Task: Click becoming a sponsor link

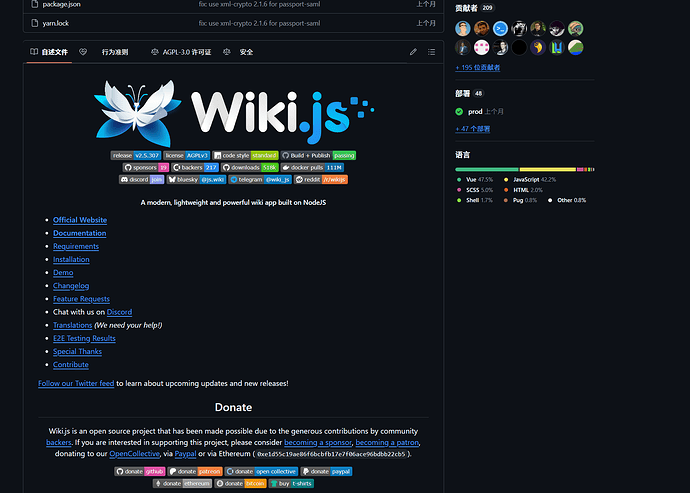Action: (318, 442)
